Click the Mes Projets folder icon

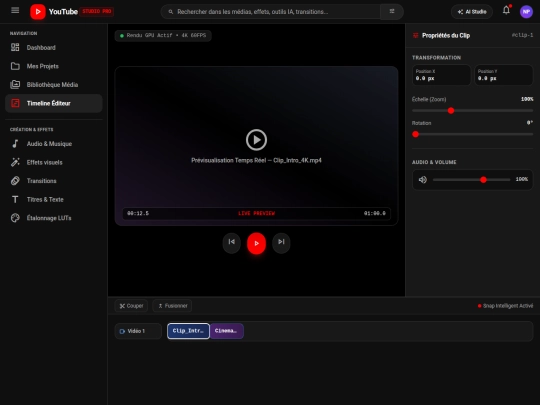coord(15,66)
